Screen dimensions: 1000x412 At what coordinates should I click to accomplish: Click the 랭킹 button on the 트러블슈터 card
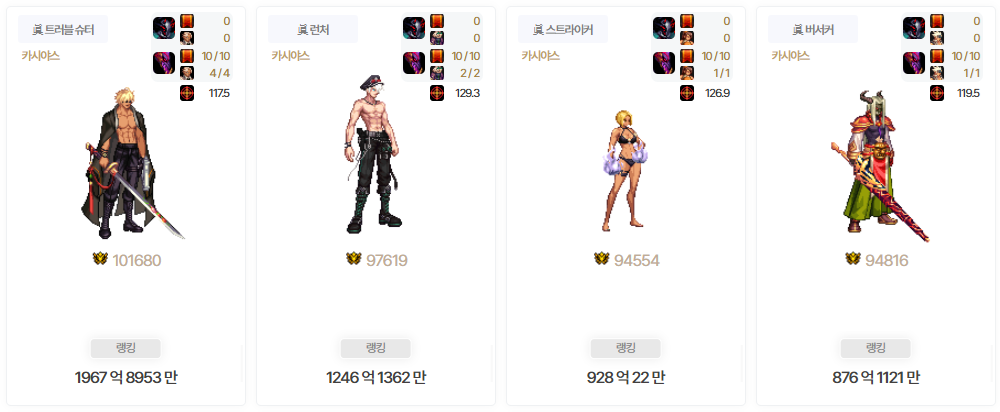(126, 348)
